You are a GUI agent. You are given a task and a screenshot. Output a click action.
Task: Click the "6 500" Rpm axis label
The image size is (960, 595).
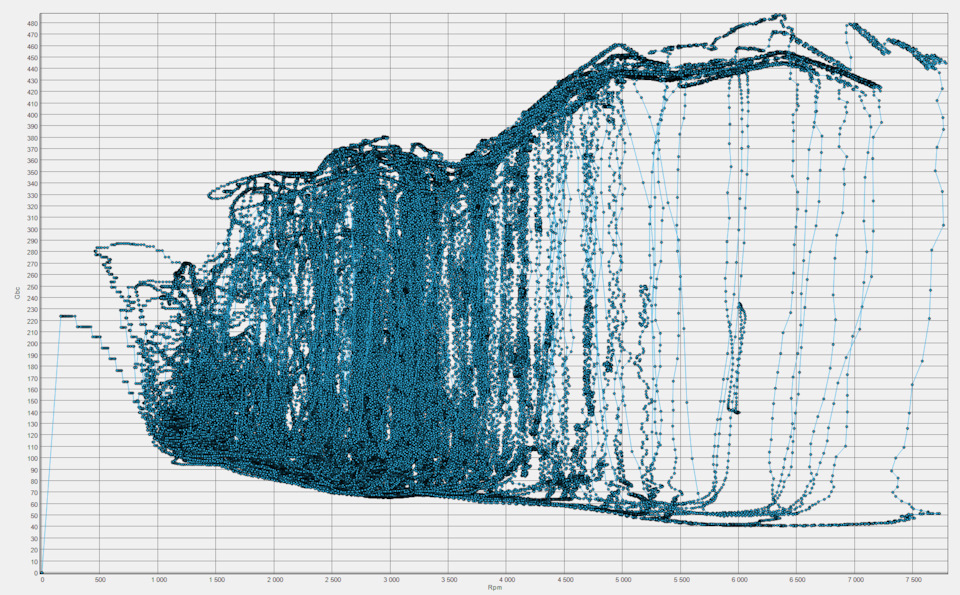(x=797, y=579)
